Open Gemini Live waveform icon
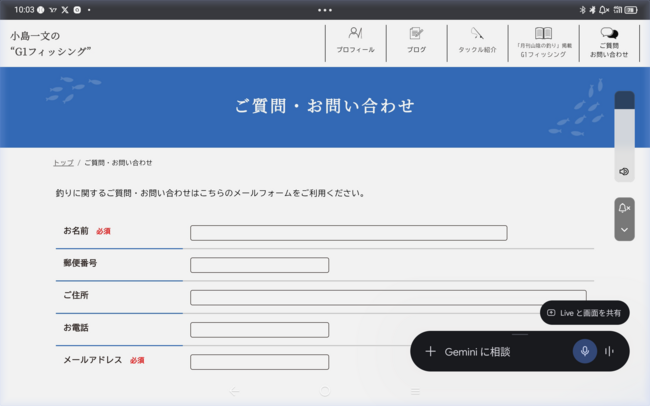 point(609,352)
